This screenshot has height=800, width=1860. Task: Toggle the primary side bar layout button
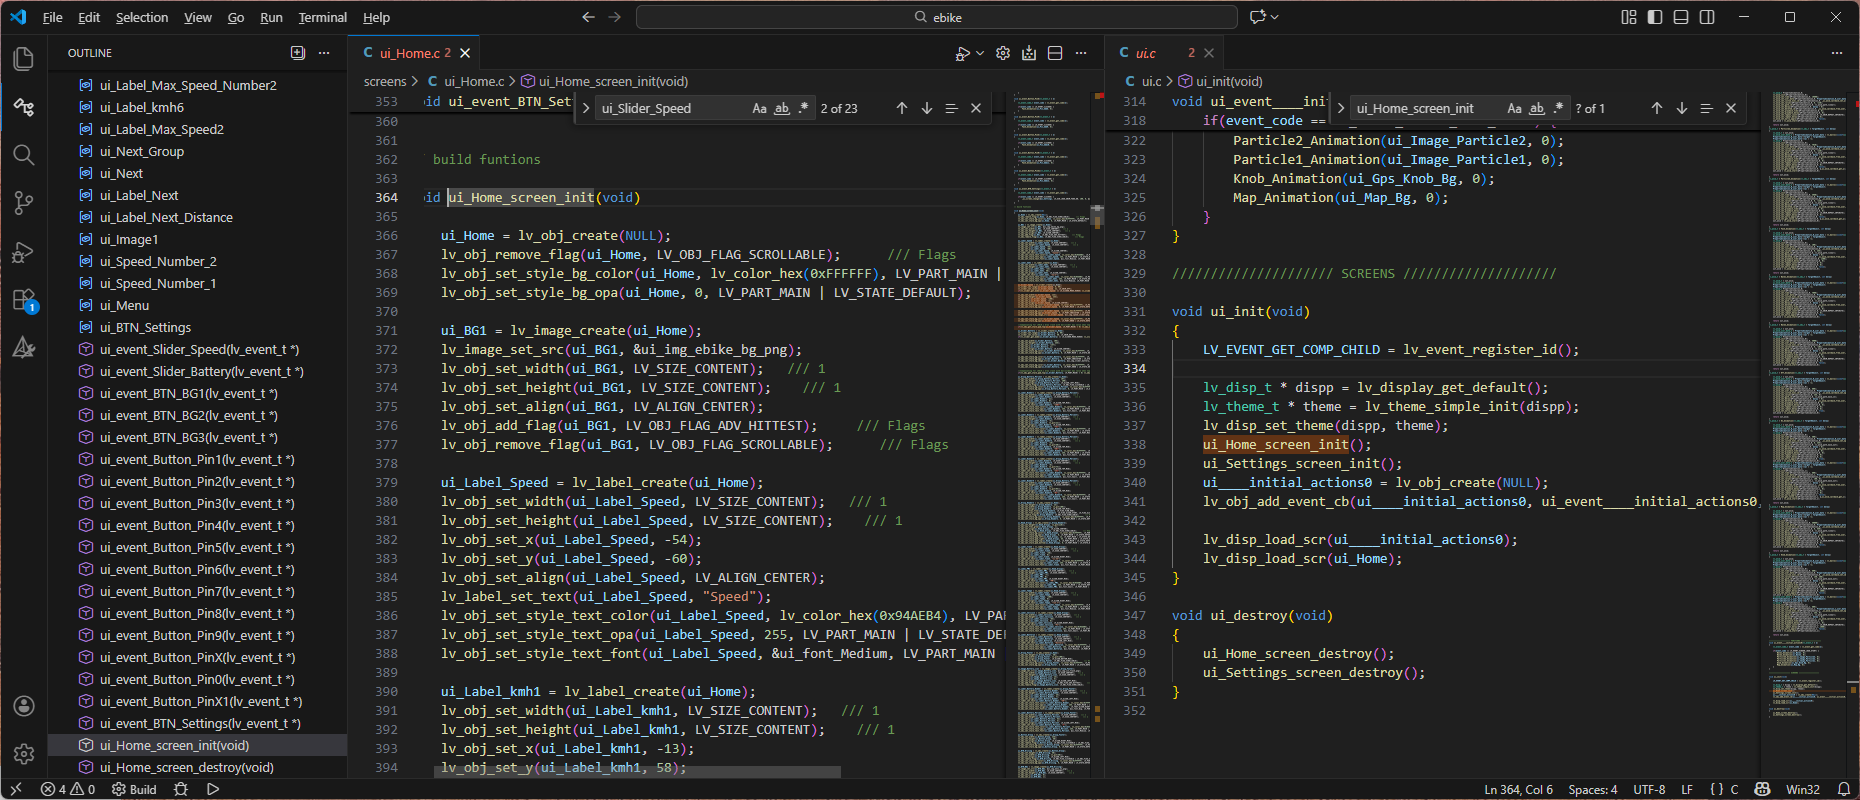pos(1655,17)
